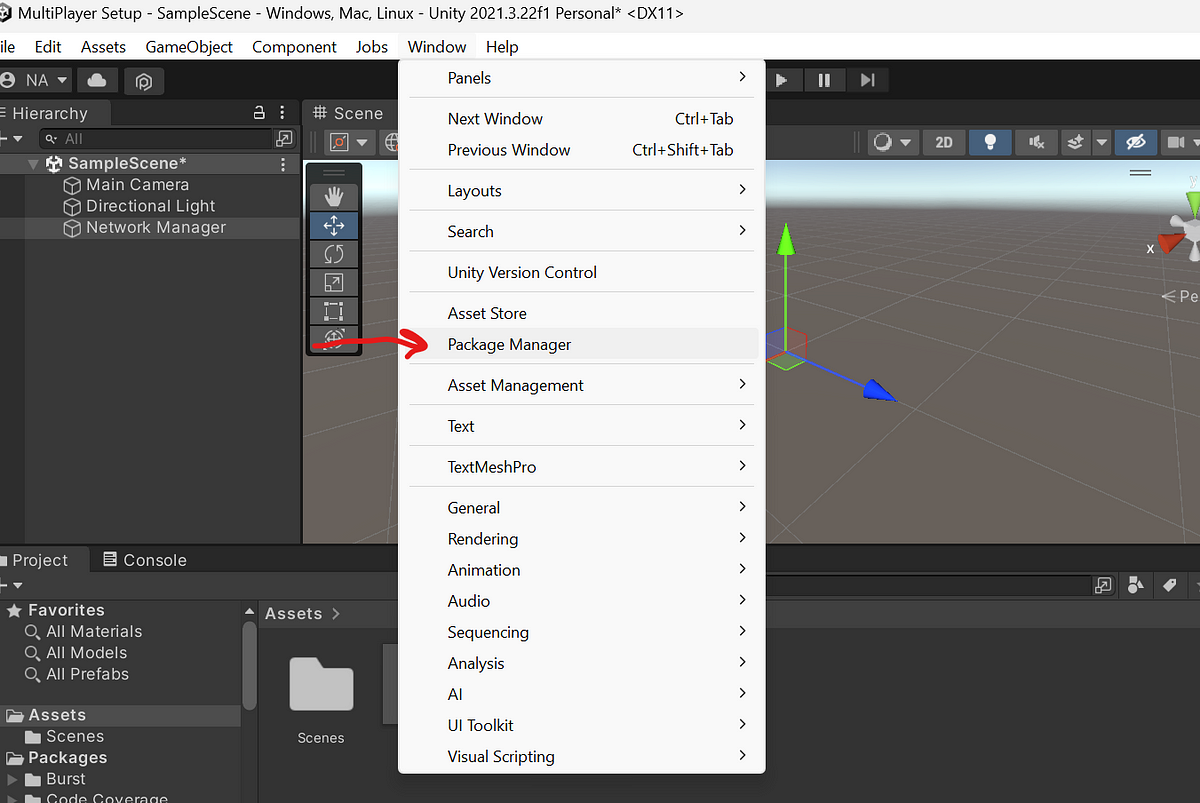Click the NA account icon

click(x=10, y=80)
